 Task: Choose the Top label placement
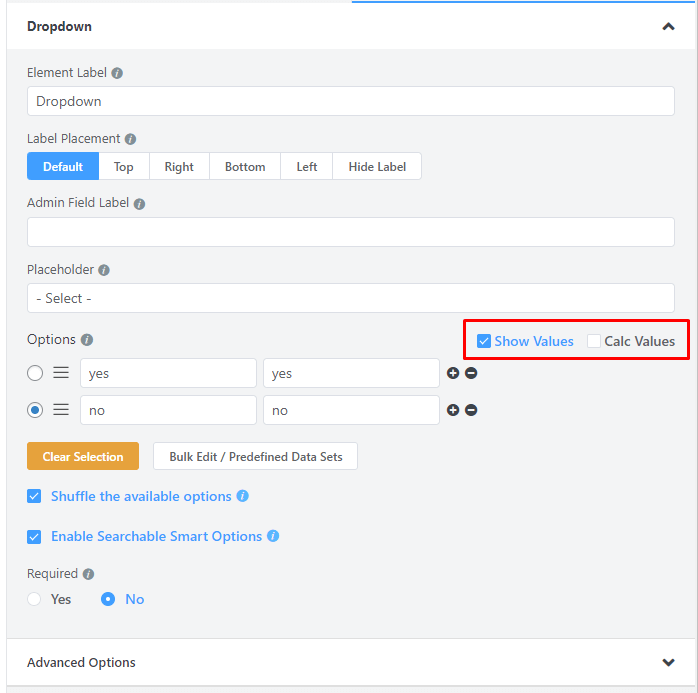coord(123,166)
